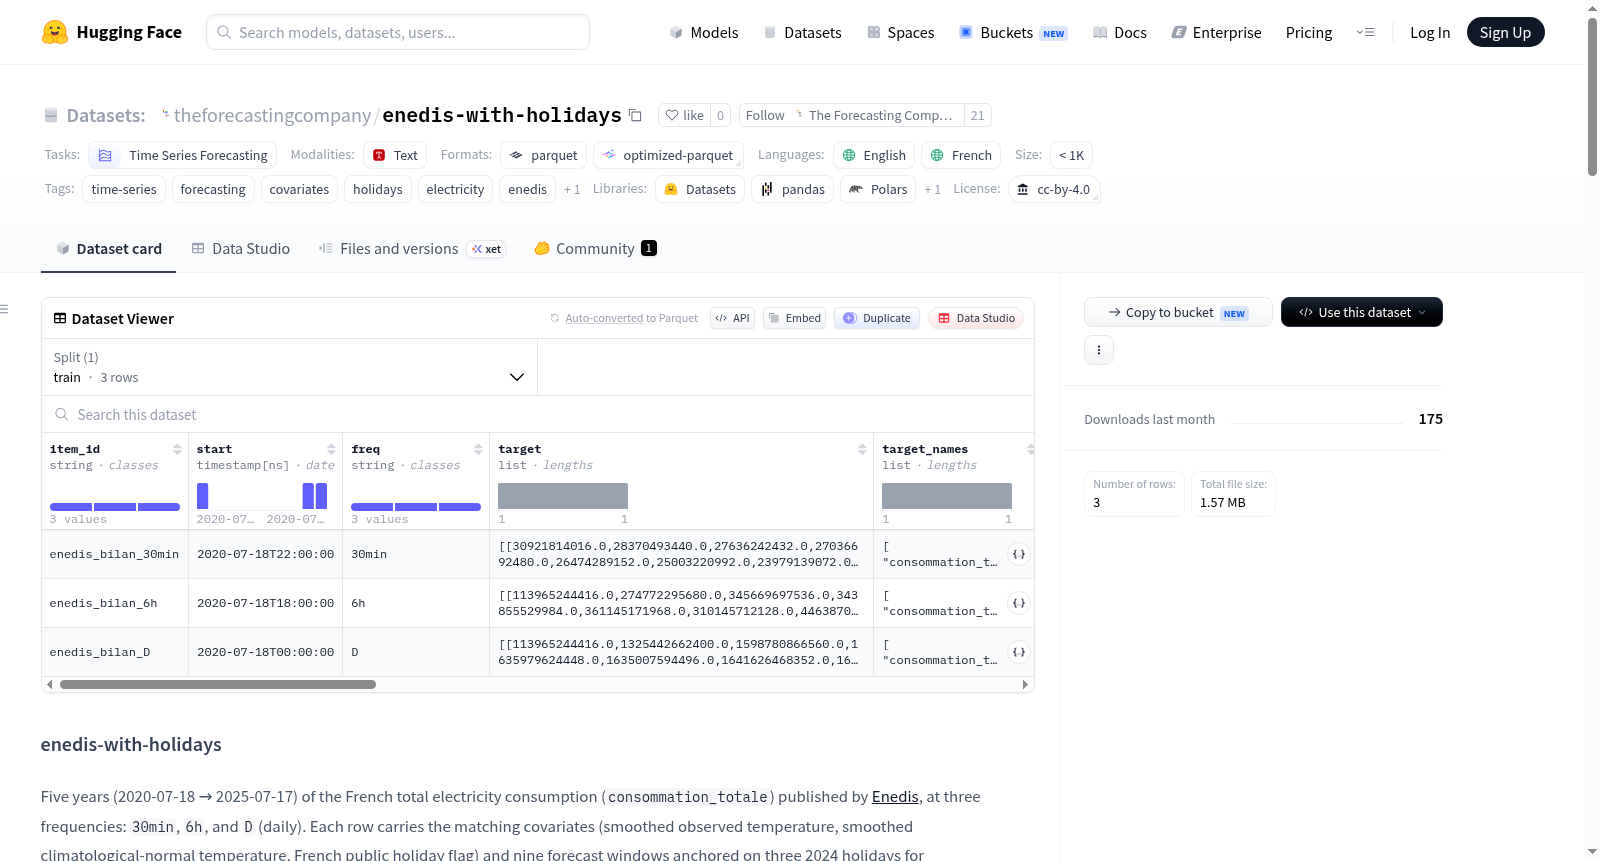Click the target lengths histogram bar
1600x861 pixels.
point(563,496)
